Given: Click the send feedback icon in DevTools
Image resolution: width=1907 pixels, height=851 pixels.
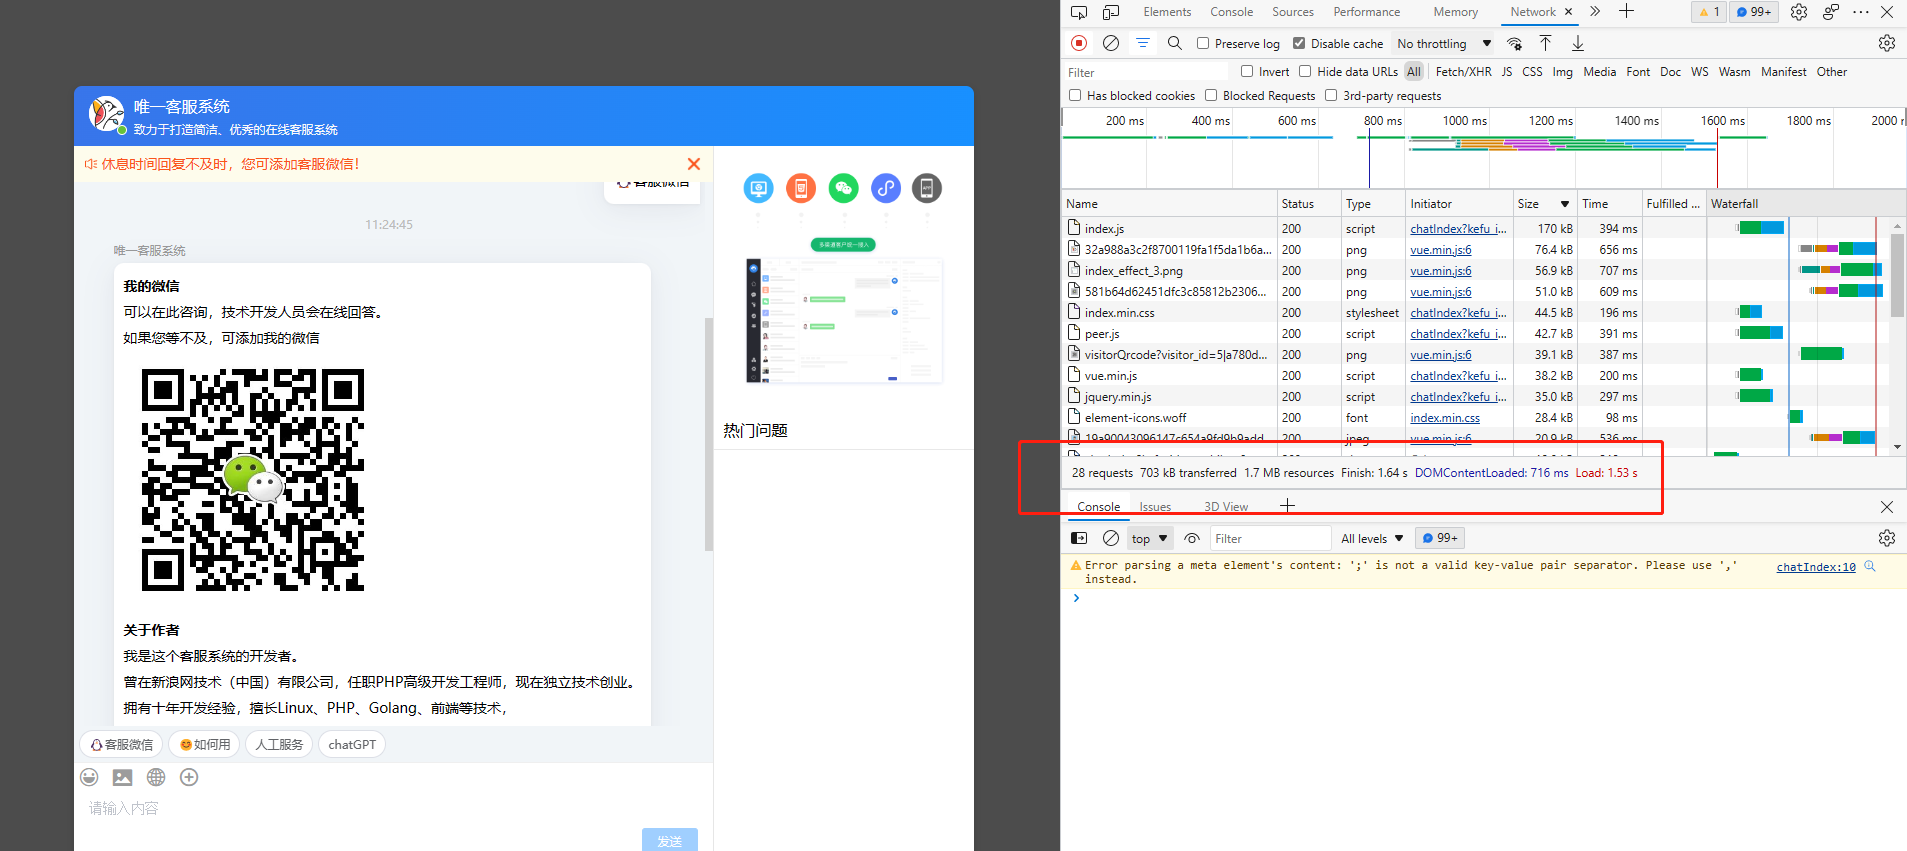Looking at the screenshot, I should (1831, 12).
